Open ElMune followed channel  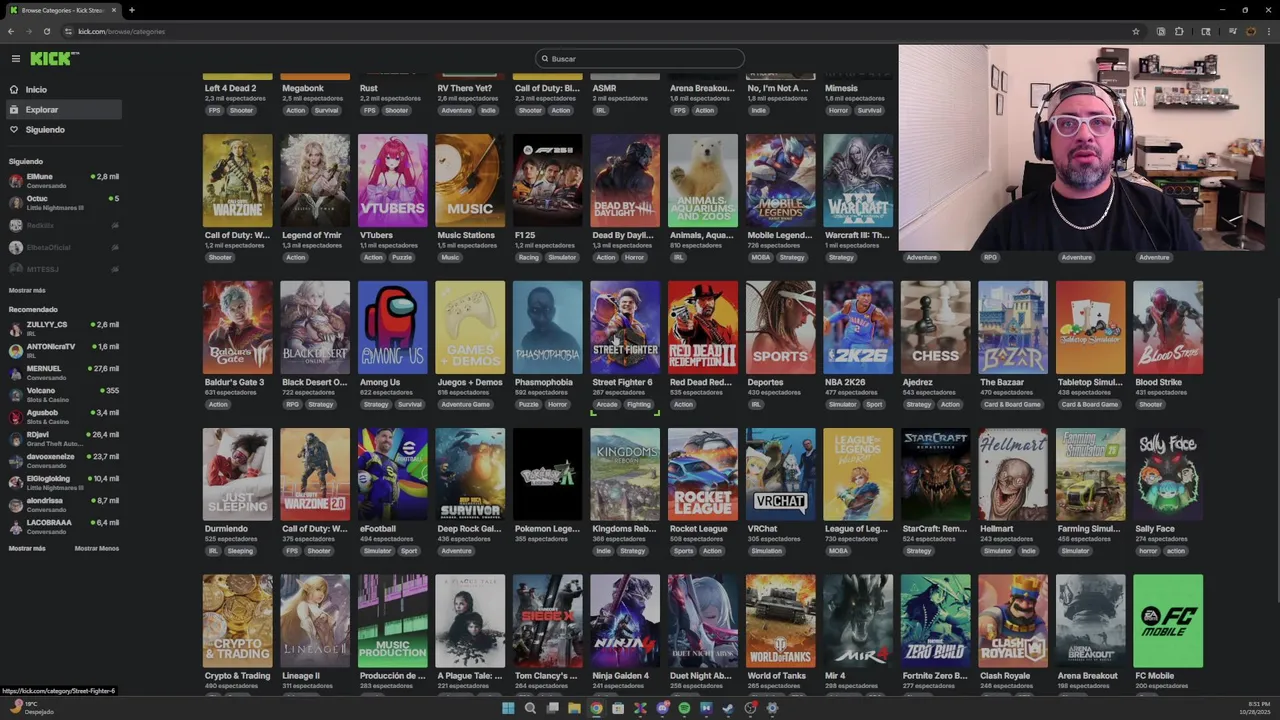coord(64,180)
